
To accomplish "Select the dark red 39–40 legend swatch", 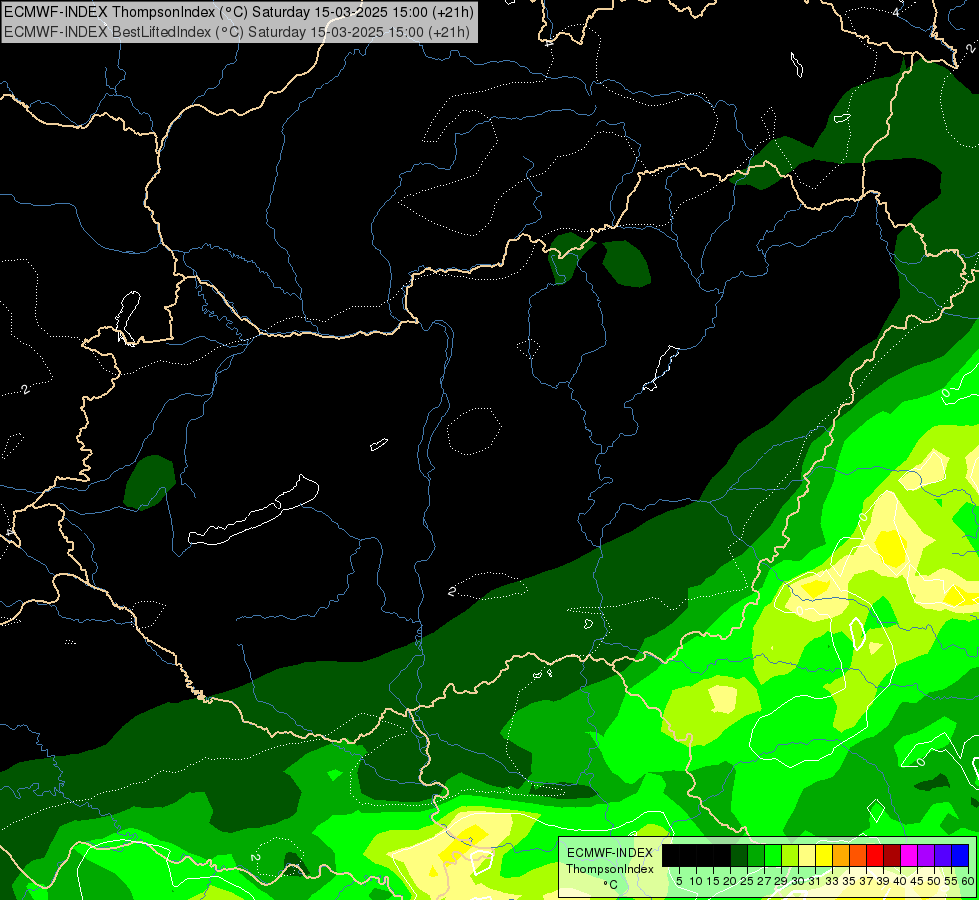I will coord(892,855).
